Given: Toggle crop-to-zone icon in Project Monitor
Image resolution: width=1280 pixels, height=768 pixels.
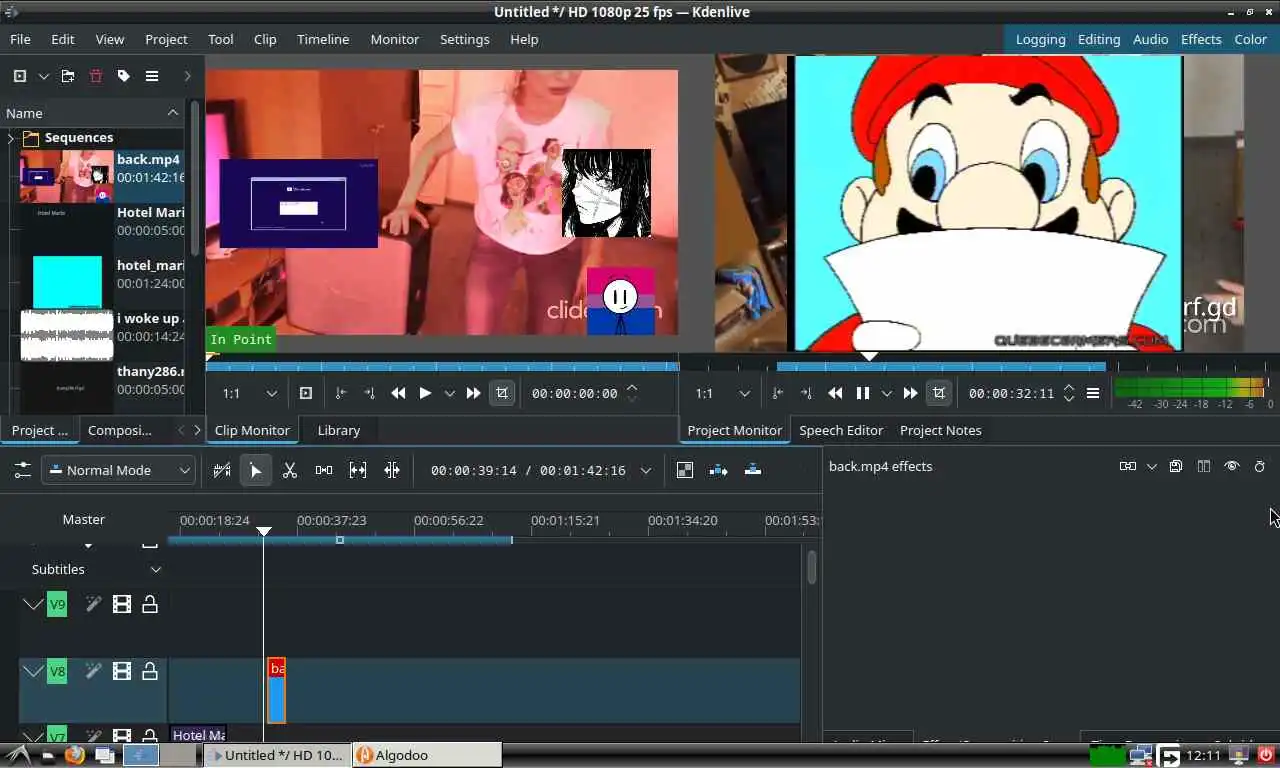Looking at the screenshot, I should [938, 393].
